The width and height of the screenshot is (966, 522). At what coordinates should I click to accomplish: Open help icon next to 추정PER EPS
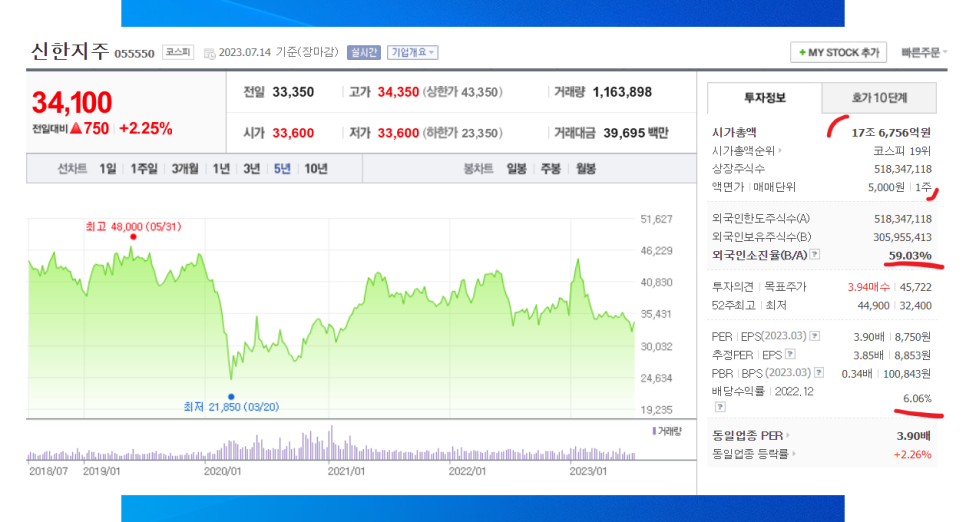coord(790,354)
